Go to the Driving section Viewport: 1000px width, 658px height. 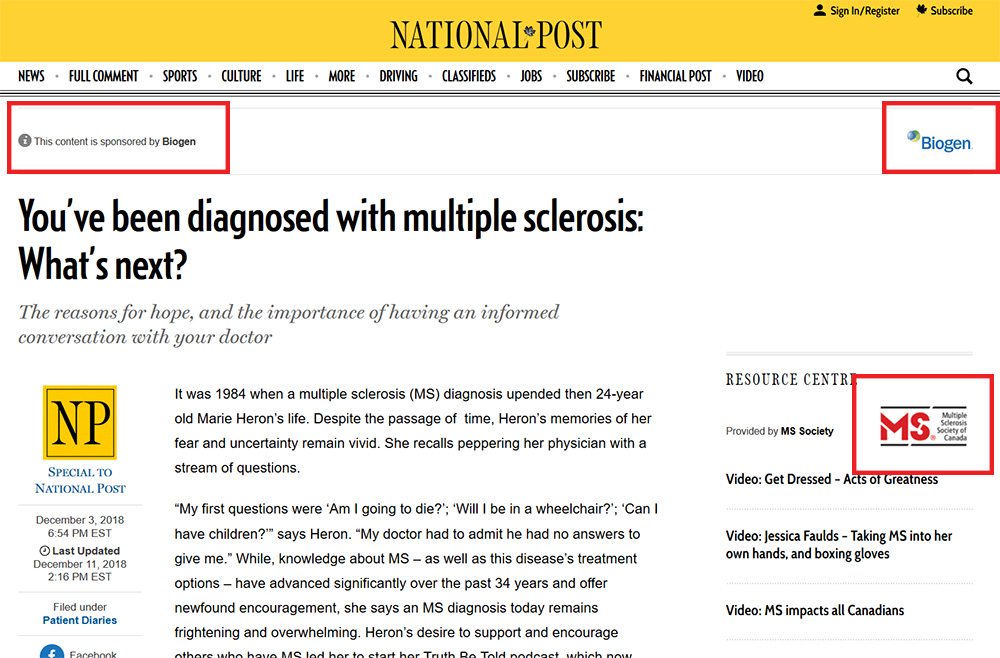399,77
